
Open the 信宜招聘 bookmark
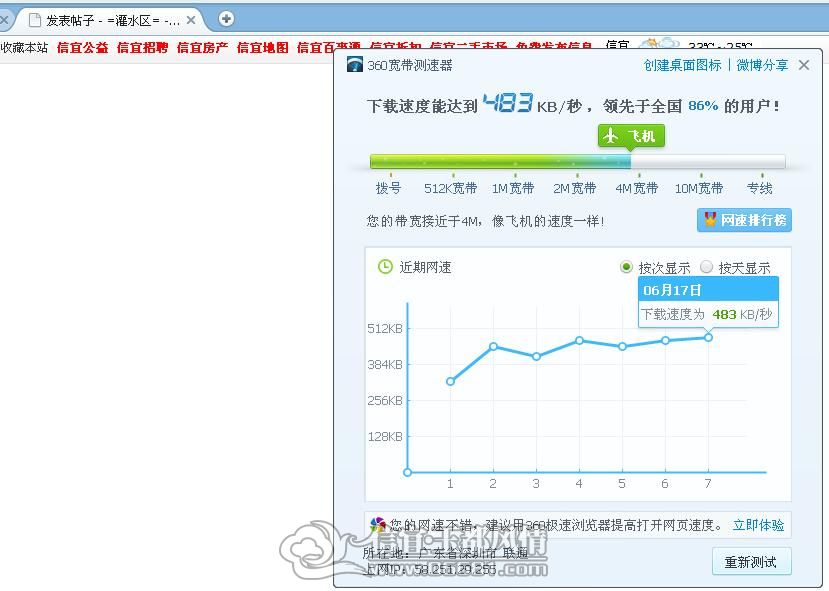pos(142,48)
